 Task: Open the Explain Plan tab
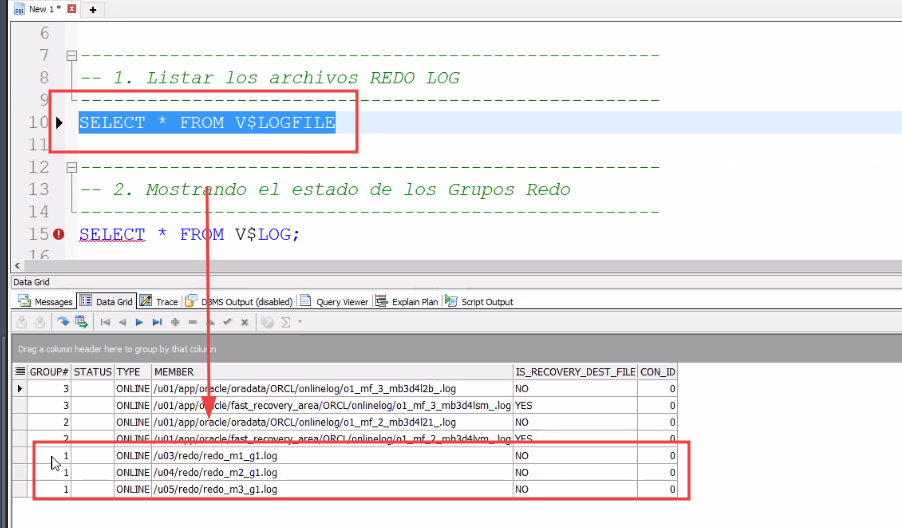tap(412, 301)
